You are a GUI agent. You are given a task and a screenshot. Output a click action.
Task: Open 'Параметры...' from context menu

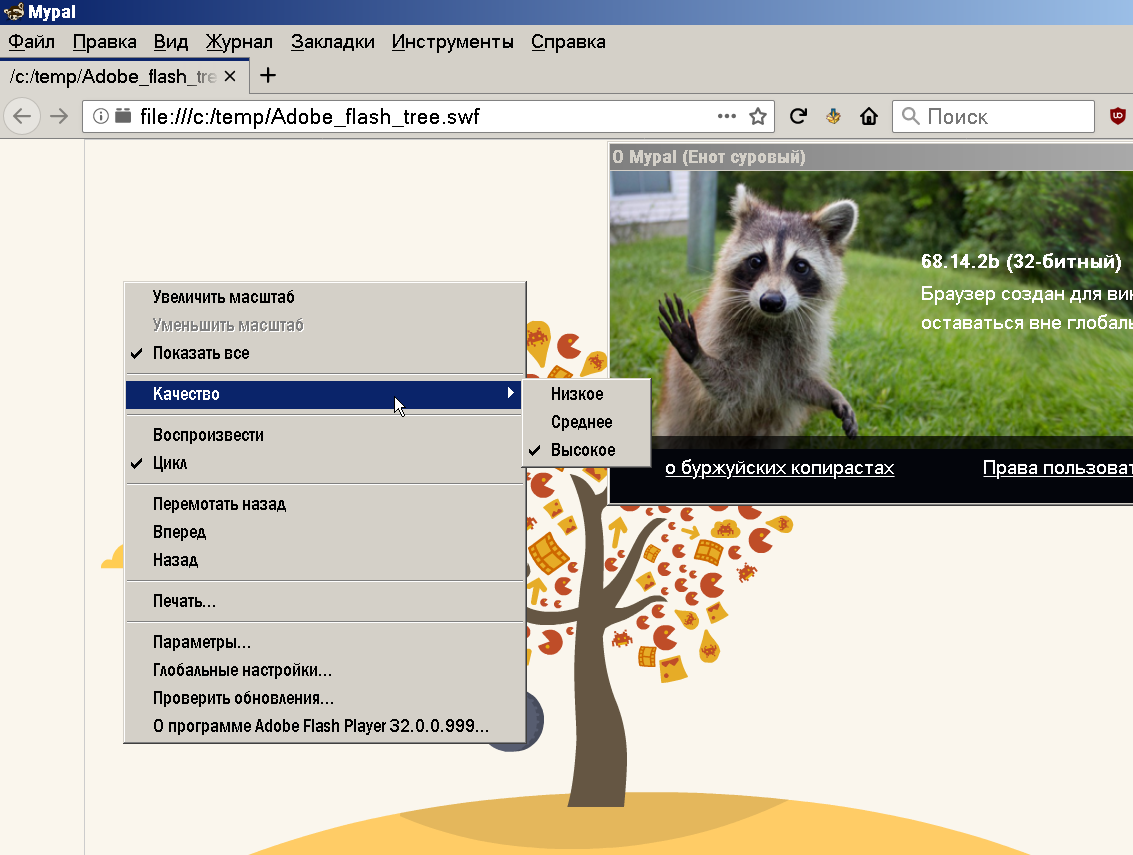click(x=324, y=643)
